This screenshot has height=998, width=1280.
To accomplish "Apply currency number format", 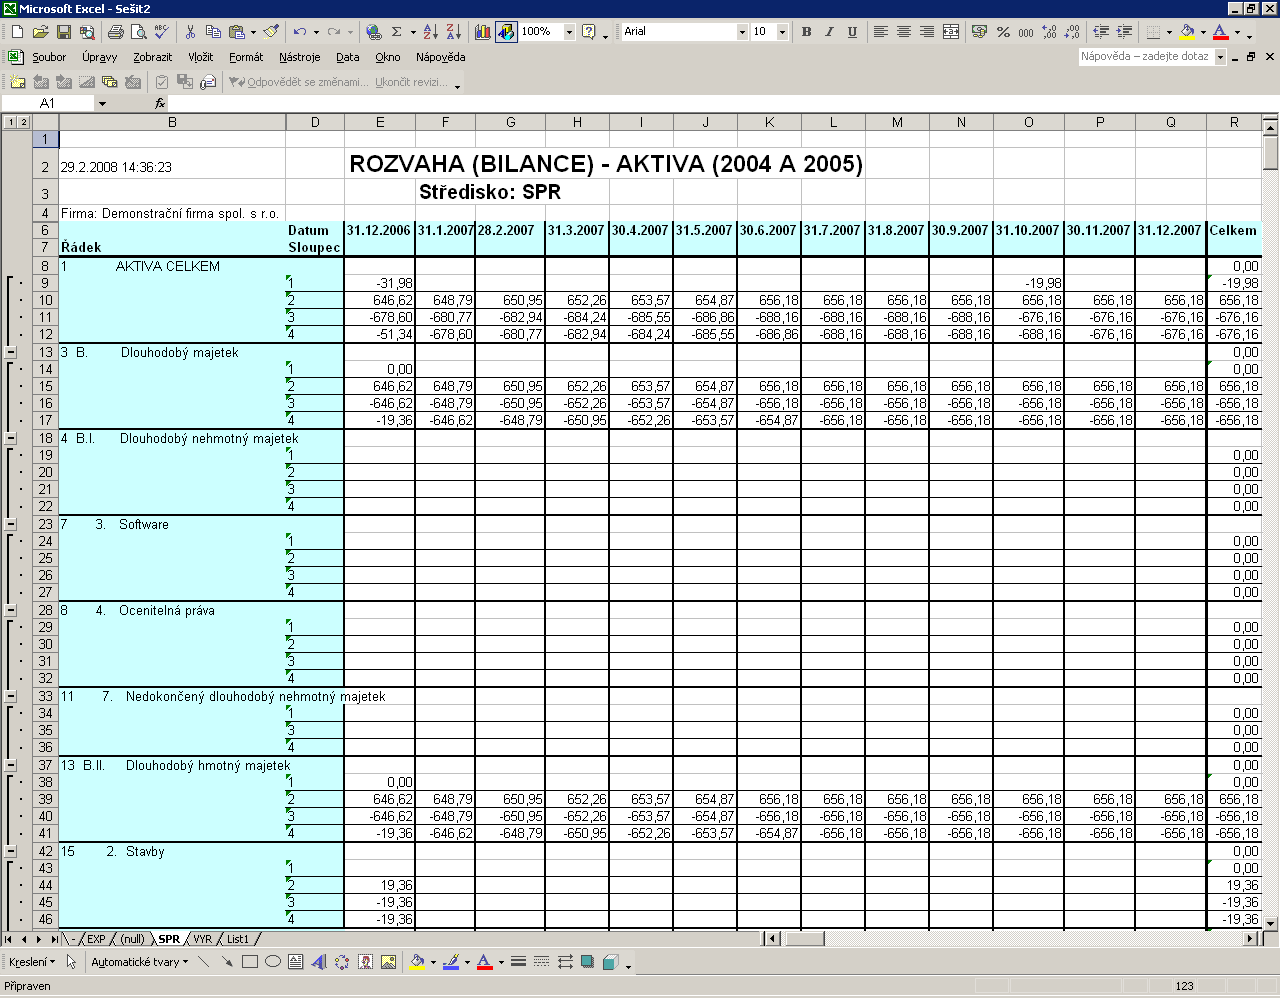I will pos(980,32).
